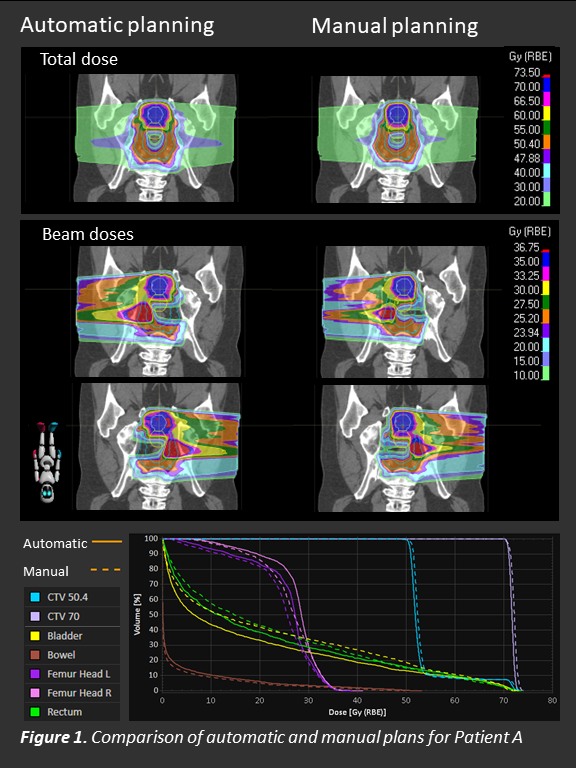This screenshot has width=576, height=768.
Task: Select the Automatic planning column heading
Action: click(x=117, y=25)
